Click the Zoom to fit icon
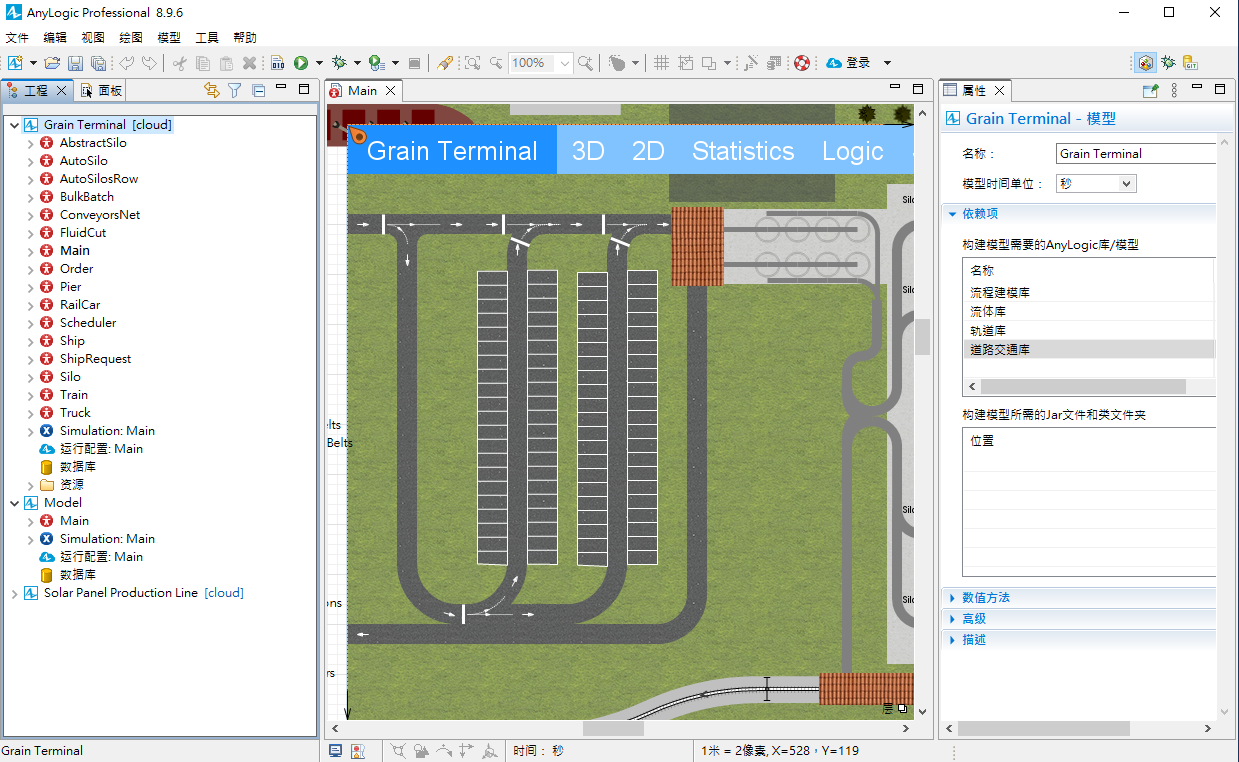 coord(472,63)
